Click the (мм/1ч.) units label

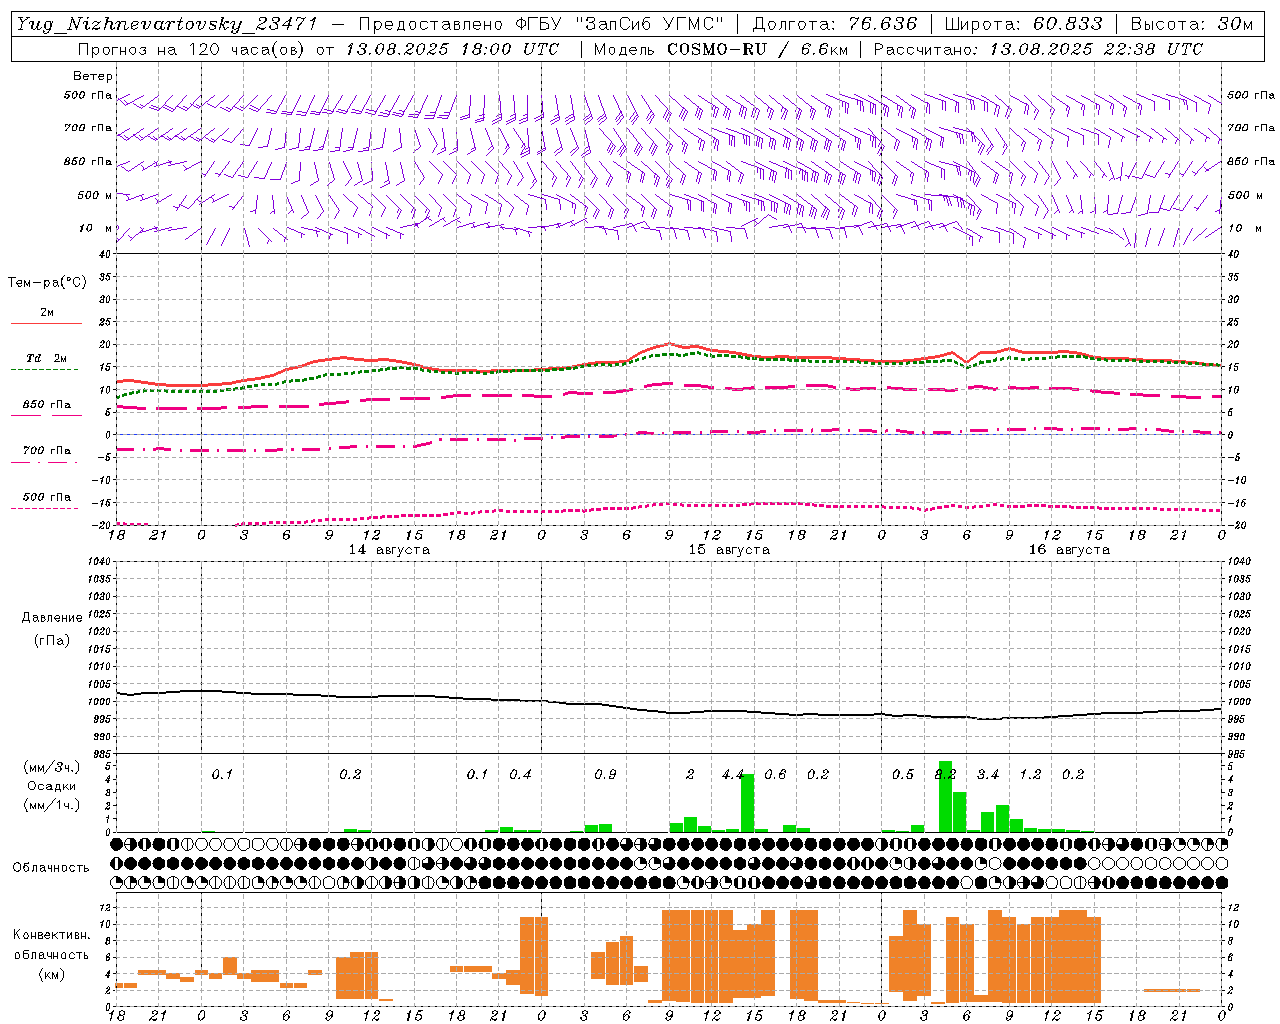[x=51, y=805]
